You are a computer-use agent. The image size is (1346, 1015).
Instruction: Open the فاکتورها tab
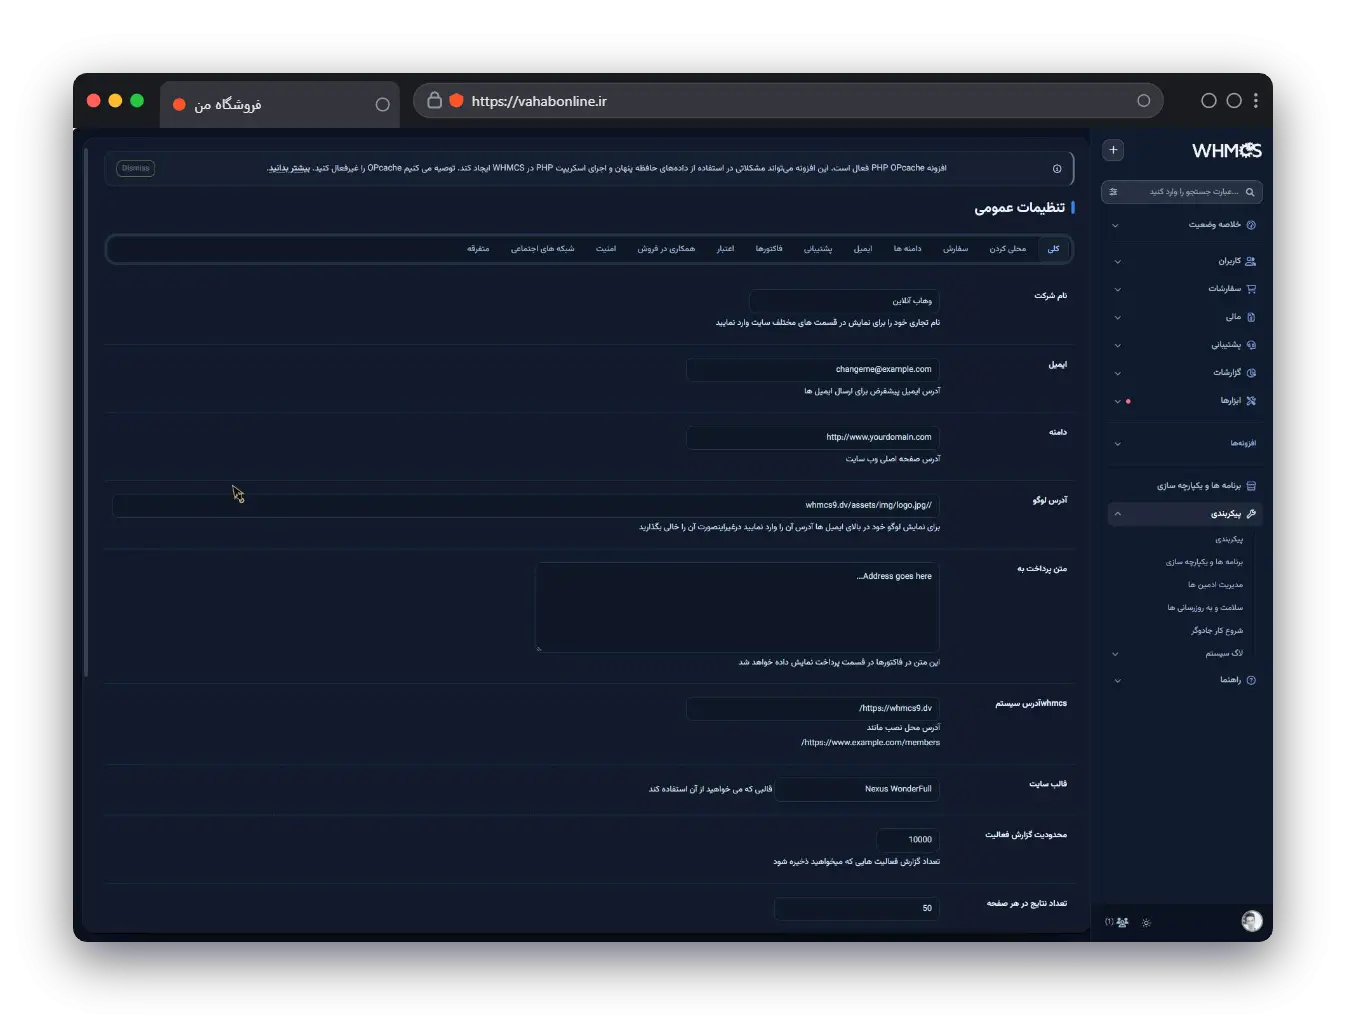(769, 249)
